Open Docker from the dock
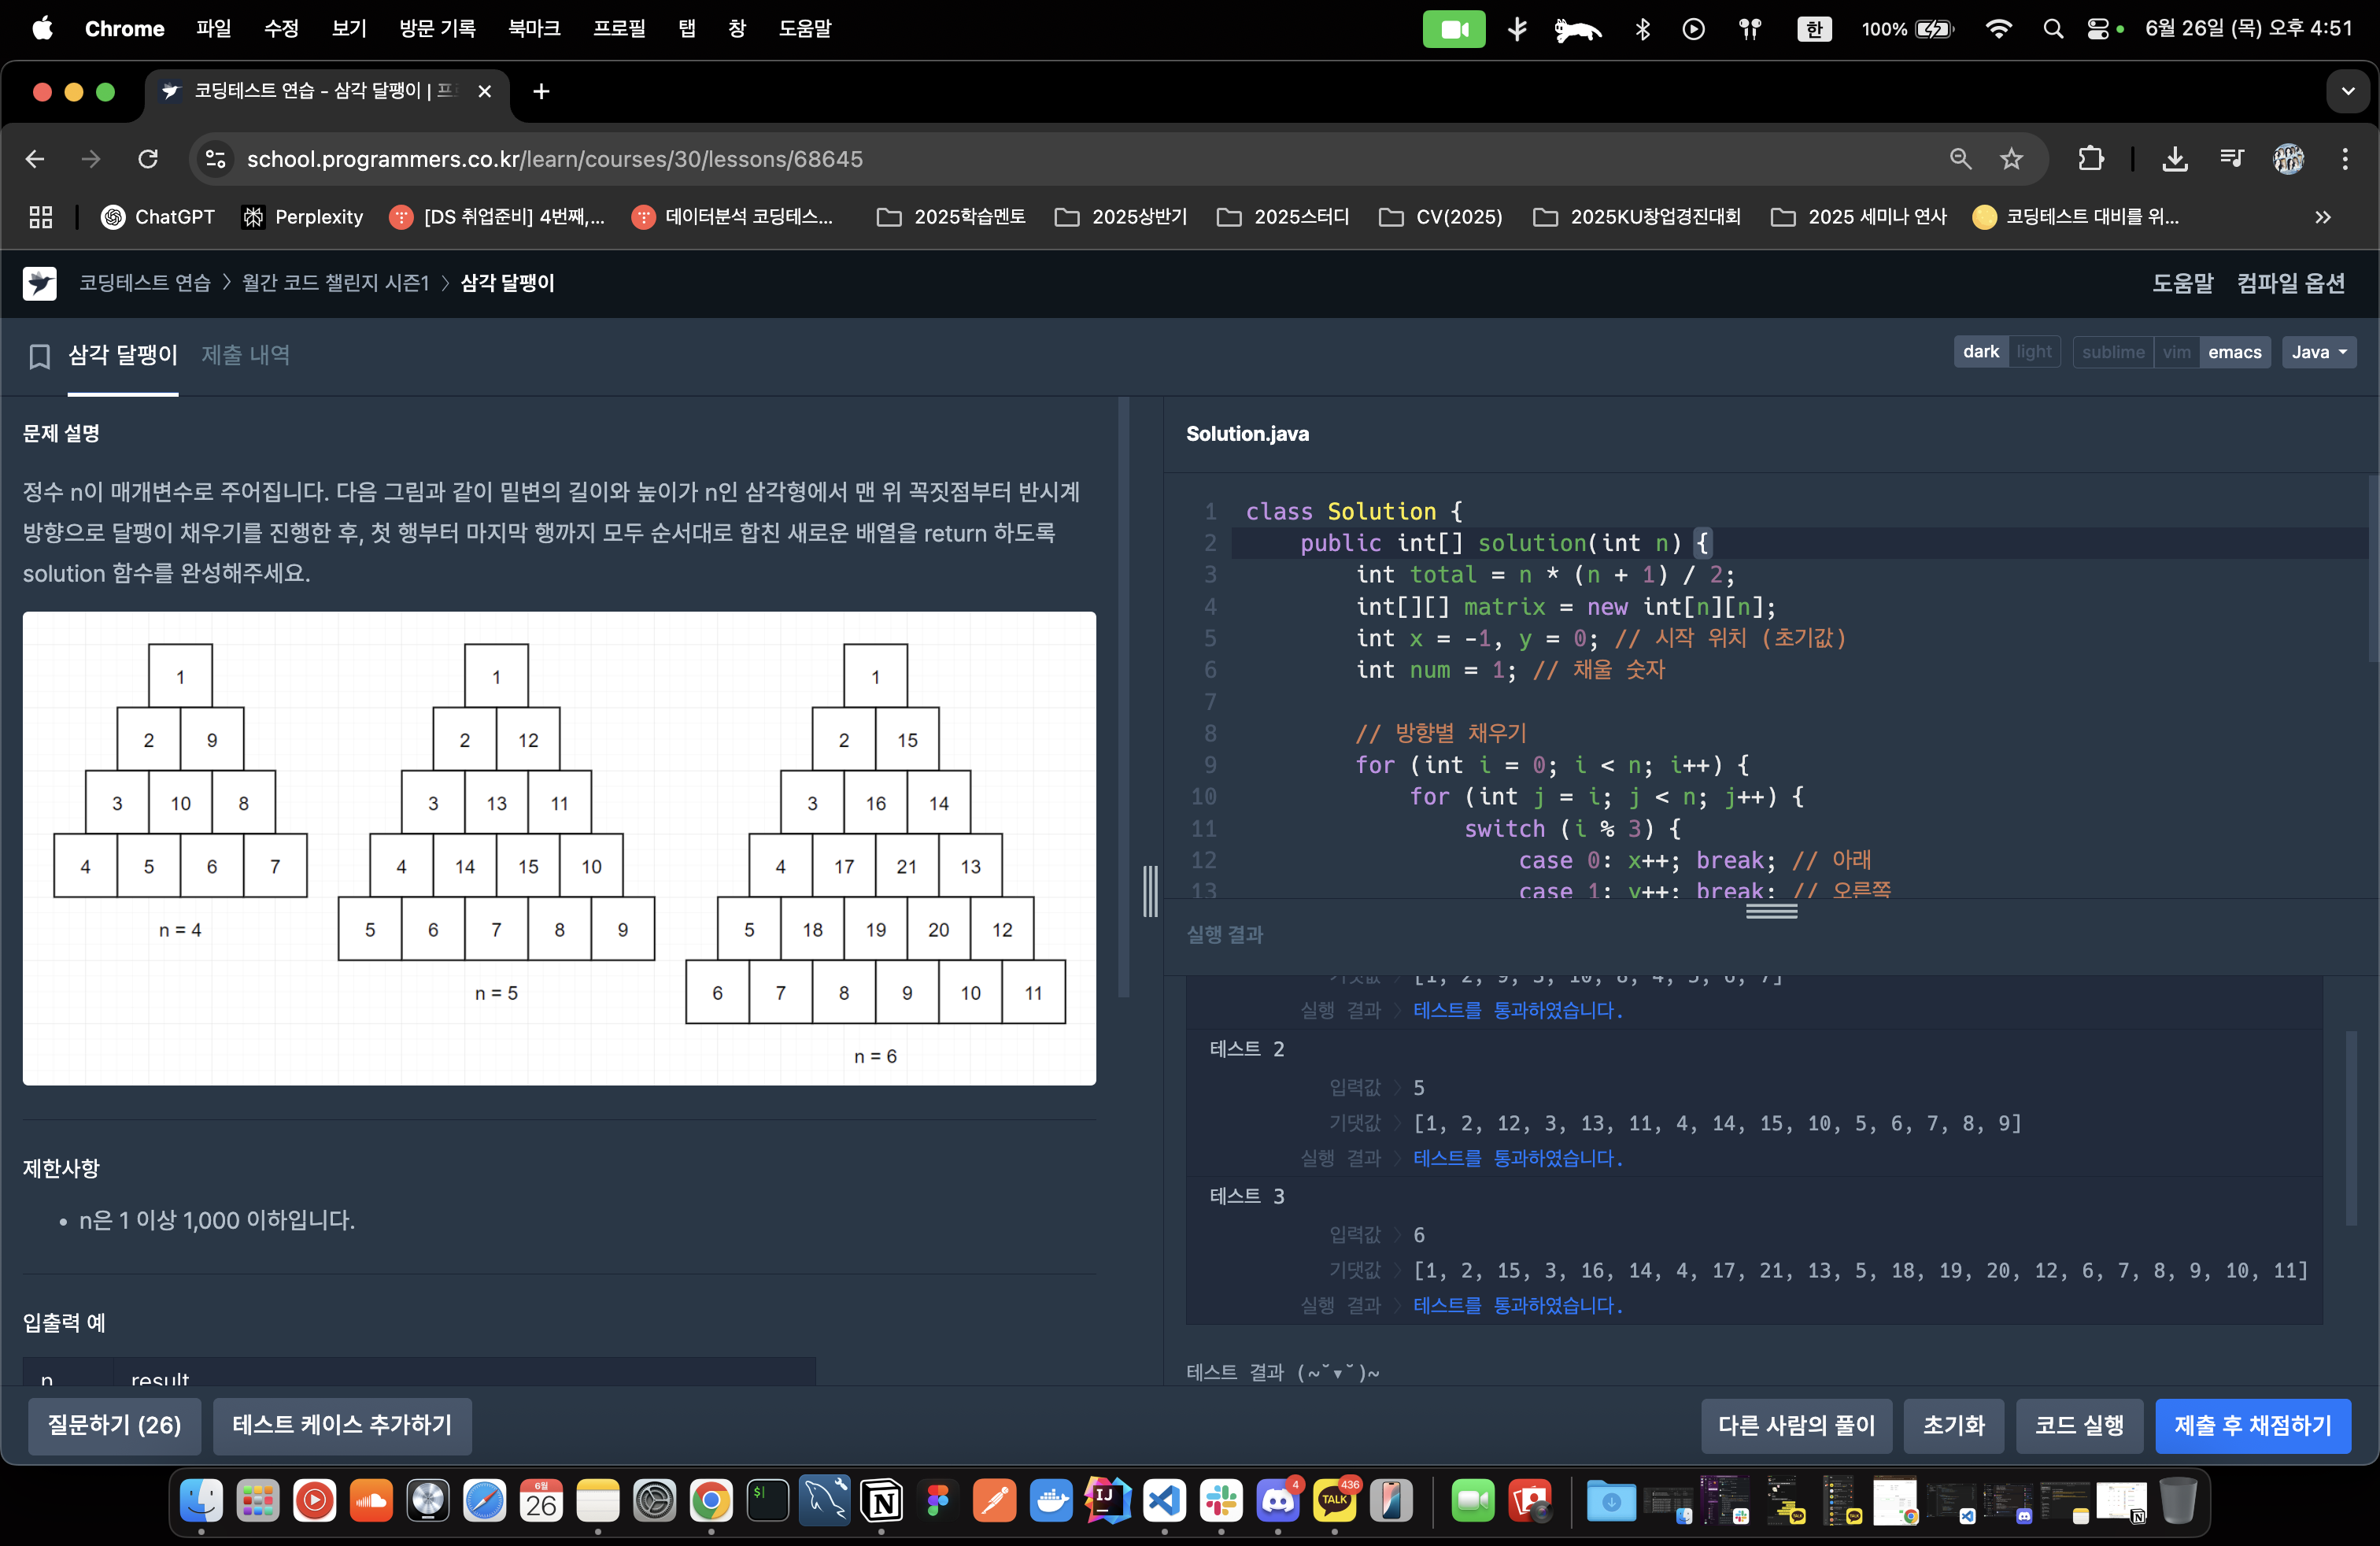Screen dimensions: 2380x1546 1051,1500
